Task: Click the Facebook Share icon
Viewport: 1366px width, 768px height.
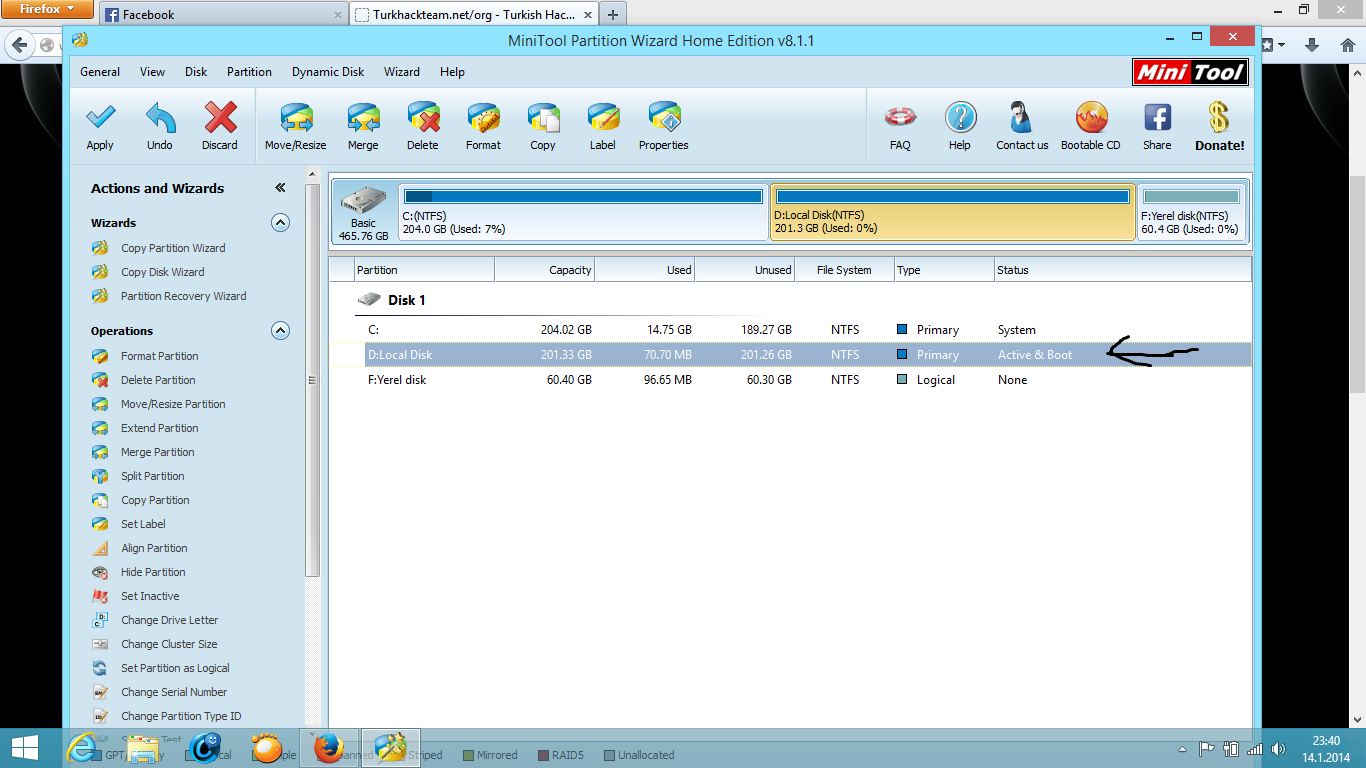Action: pos(1157,119)
